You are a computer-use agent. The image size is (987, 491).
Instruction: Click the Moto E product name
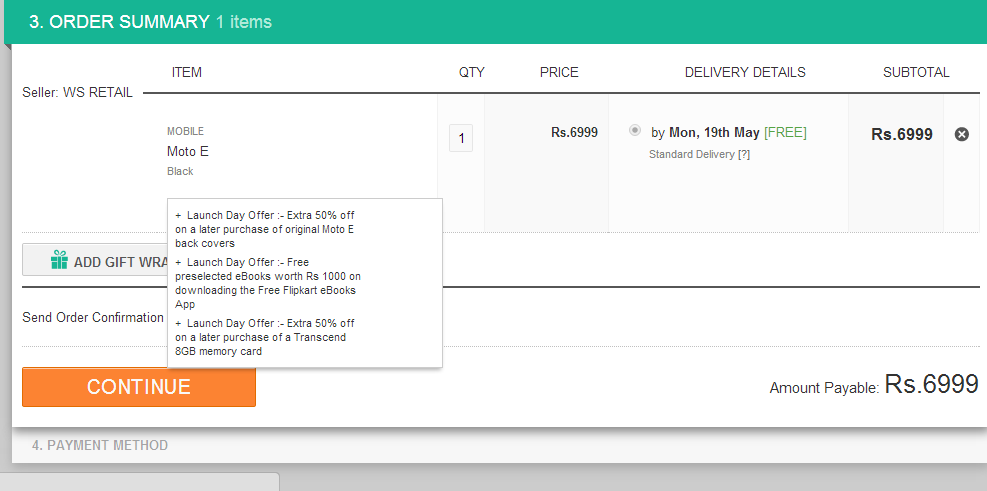click(188, 151)
